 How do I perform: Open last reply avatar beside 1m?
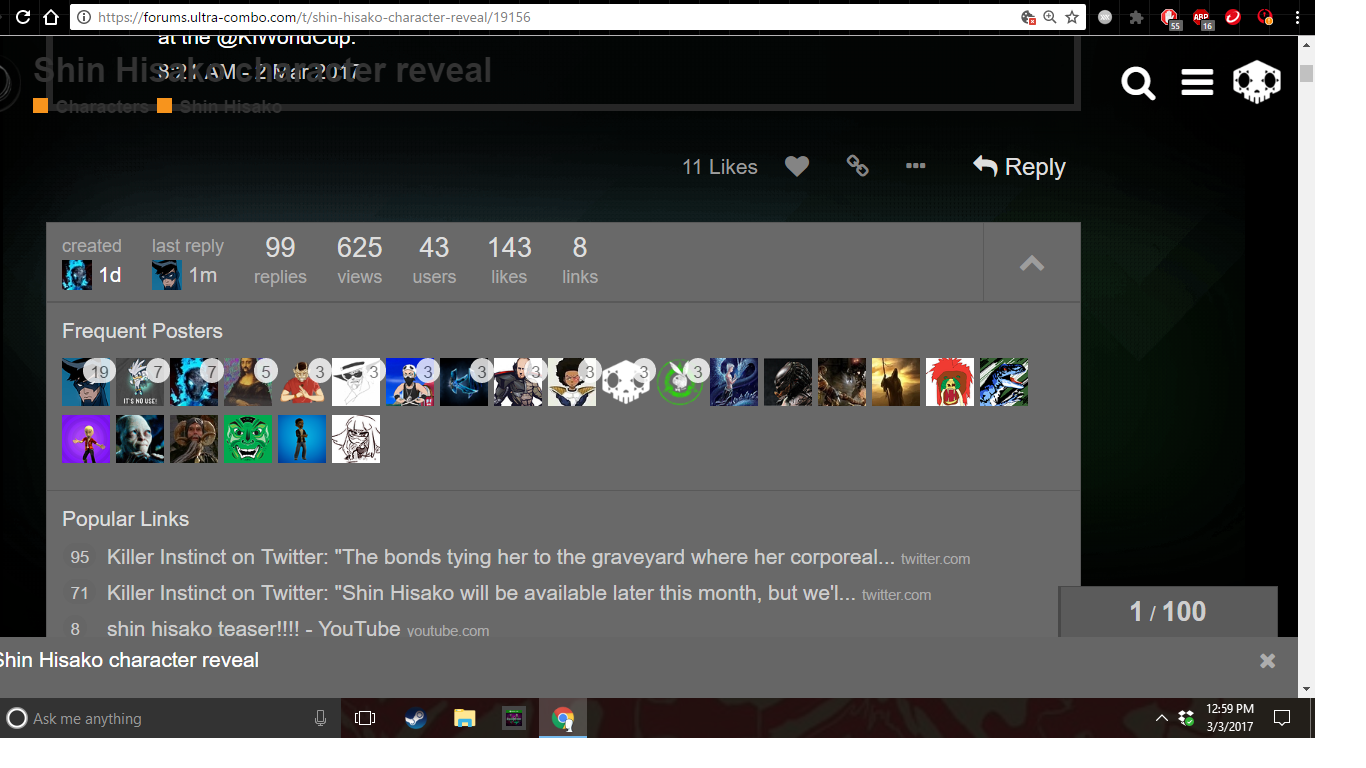[167, 275]
